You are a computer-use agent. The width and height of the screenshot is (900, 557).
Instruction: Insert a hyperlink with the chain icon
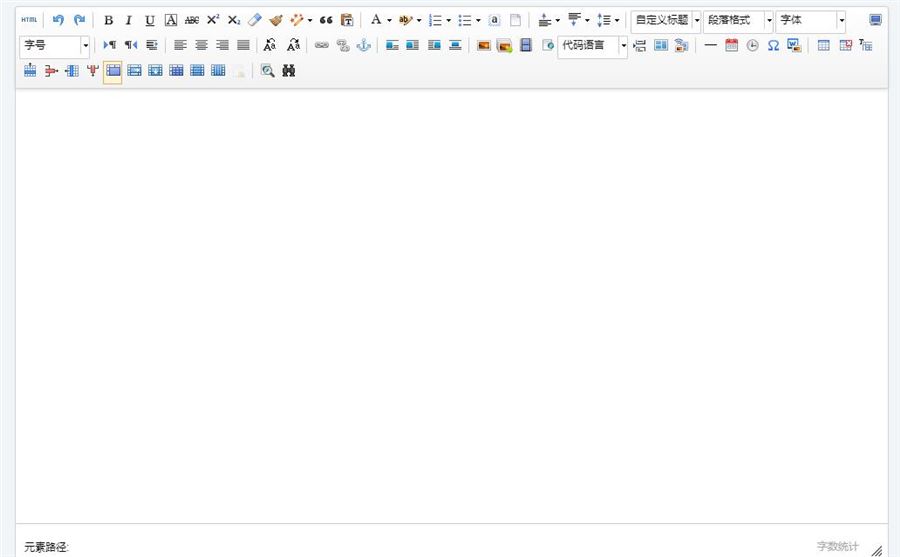tap(321, 45)
